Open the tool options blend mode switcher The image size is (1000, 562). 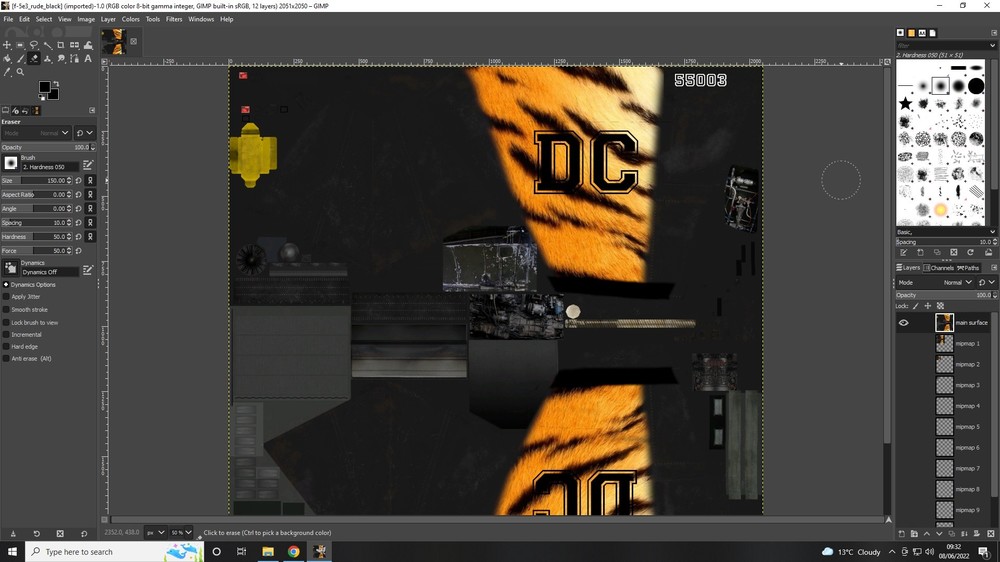coord(85,133)
